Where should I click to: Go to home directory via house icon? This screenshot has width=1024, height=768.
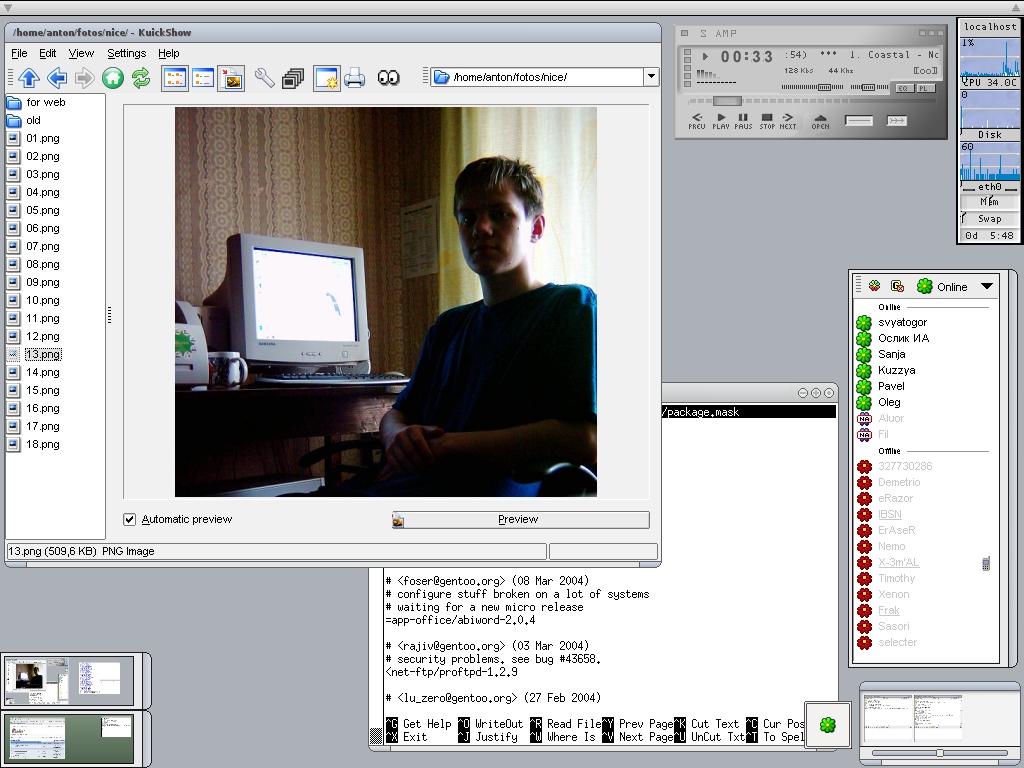113,78
